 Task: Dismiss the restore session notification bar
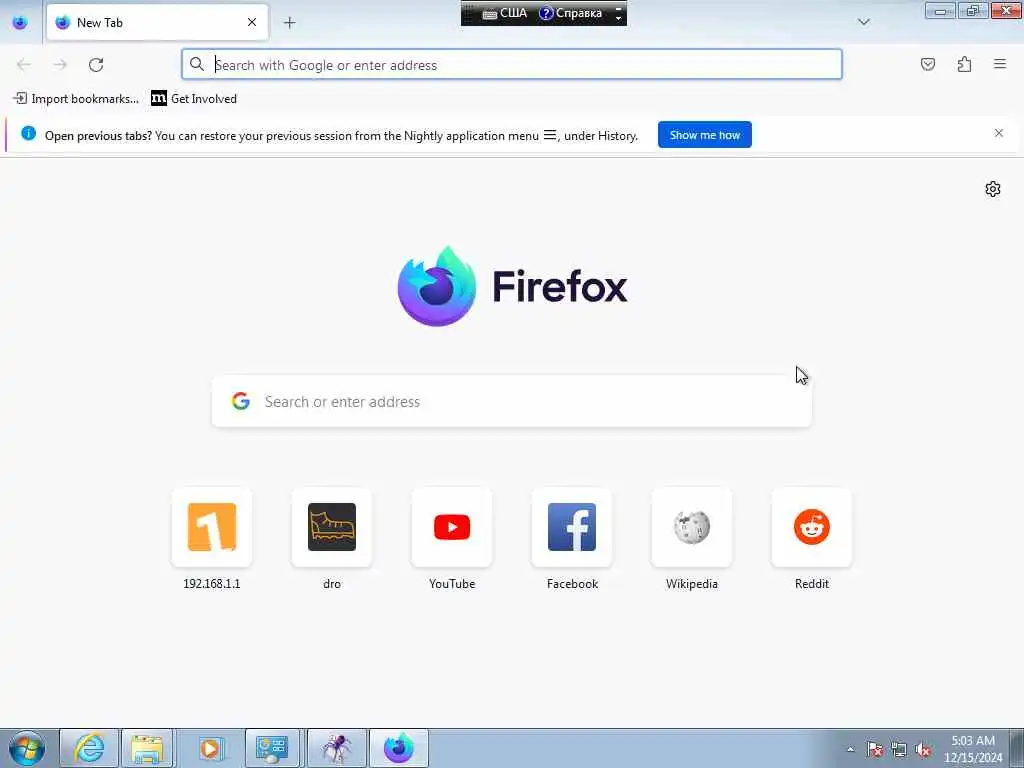999,133
